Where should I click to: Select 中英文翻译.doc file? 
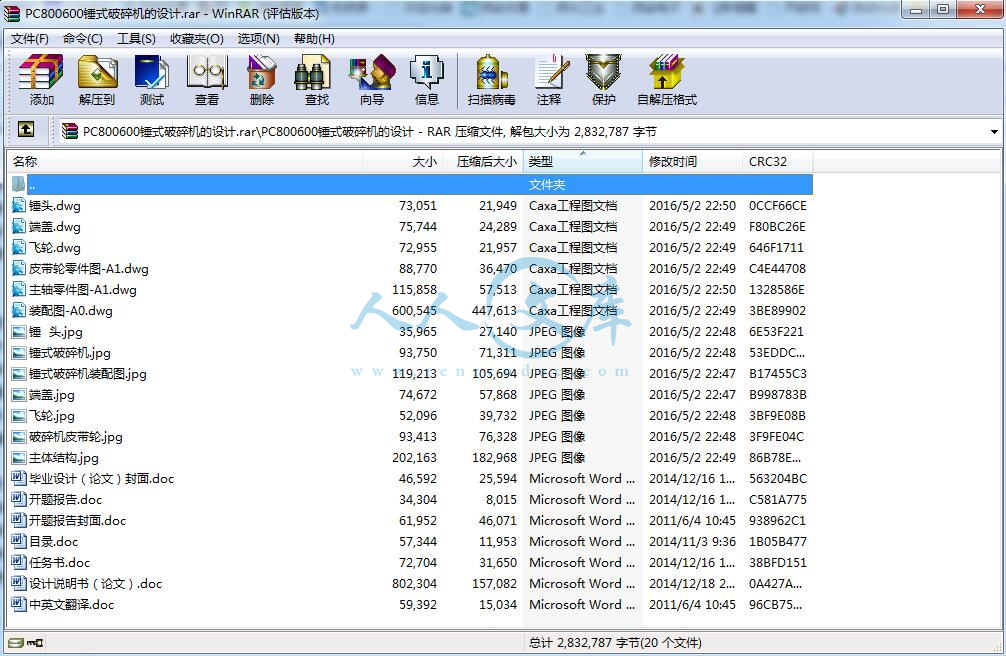pyautogui.click(x=411, y=605)
